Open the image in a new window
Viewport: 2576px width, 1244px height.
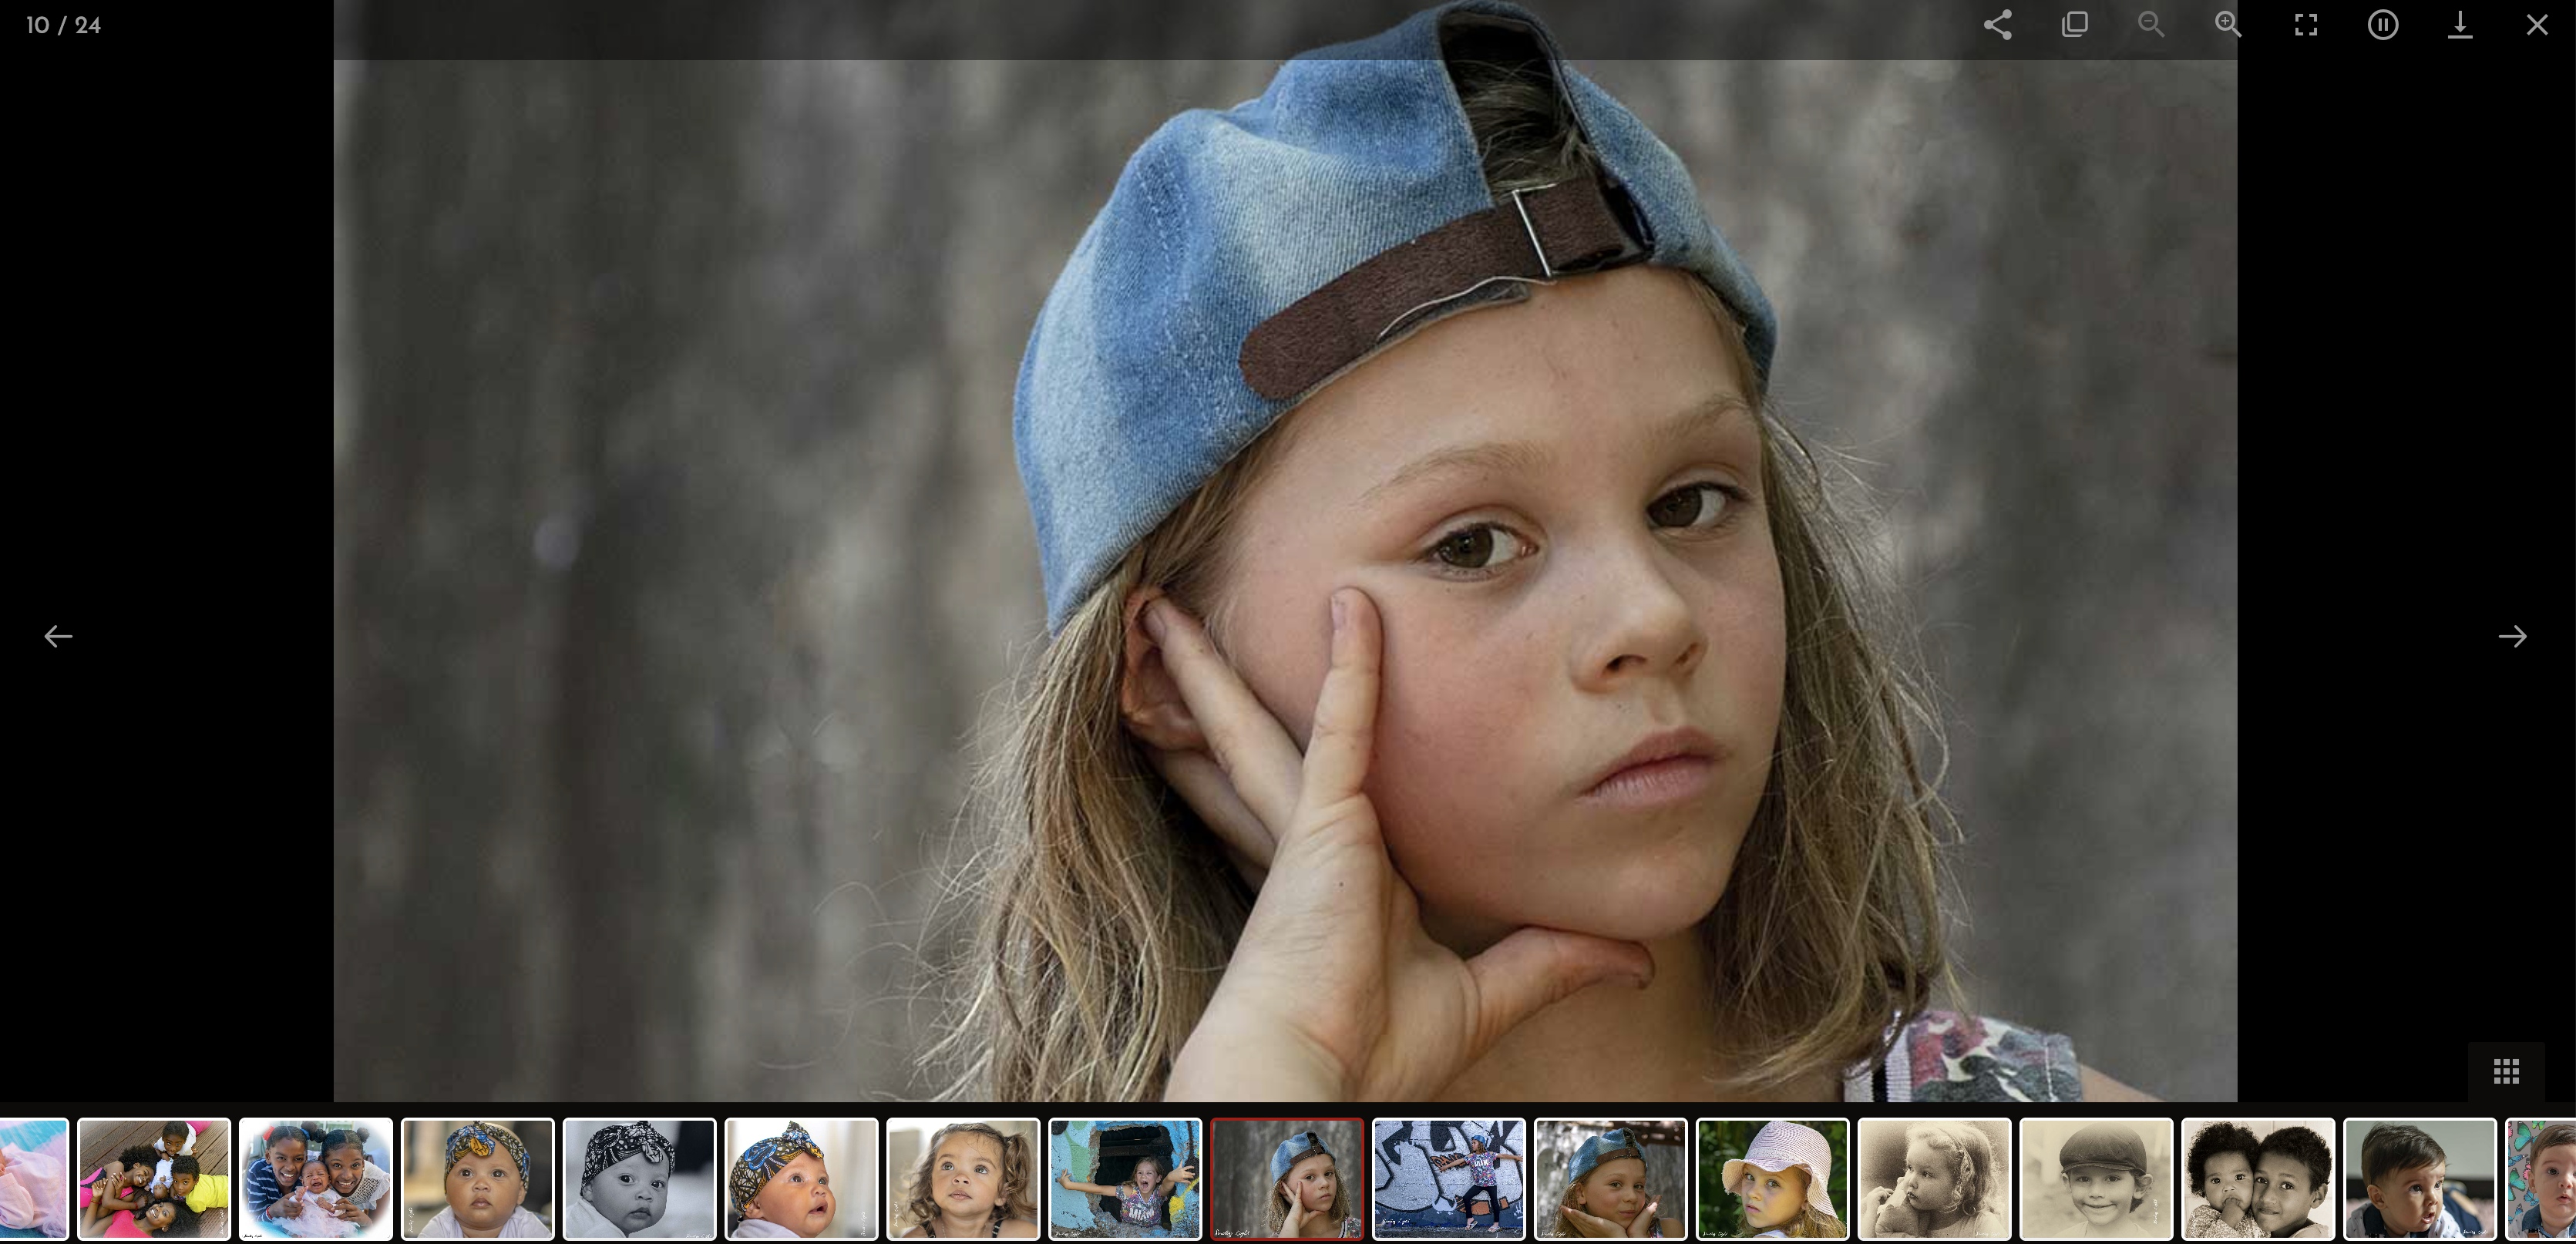pyautogui.click(x=2074, y=25)
